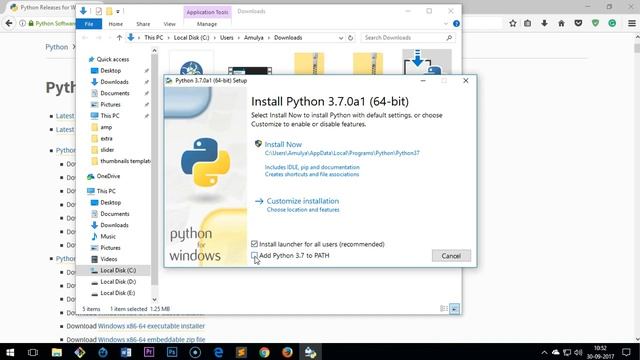Go up one folder level in Explorer

coord(119,38)
